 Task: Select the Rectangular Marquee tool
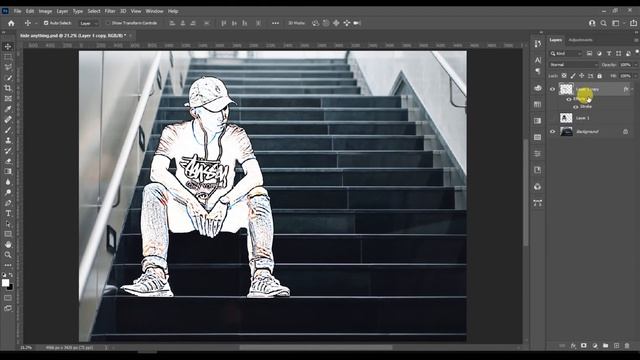tap(8, 57)
